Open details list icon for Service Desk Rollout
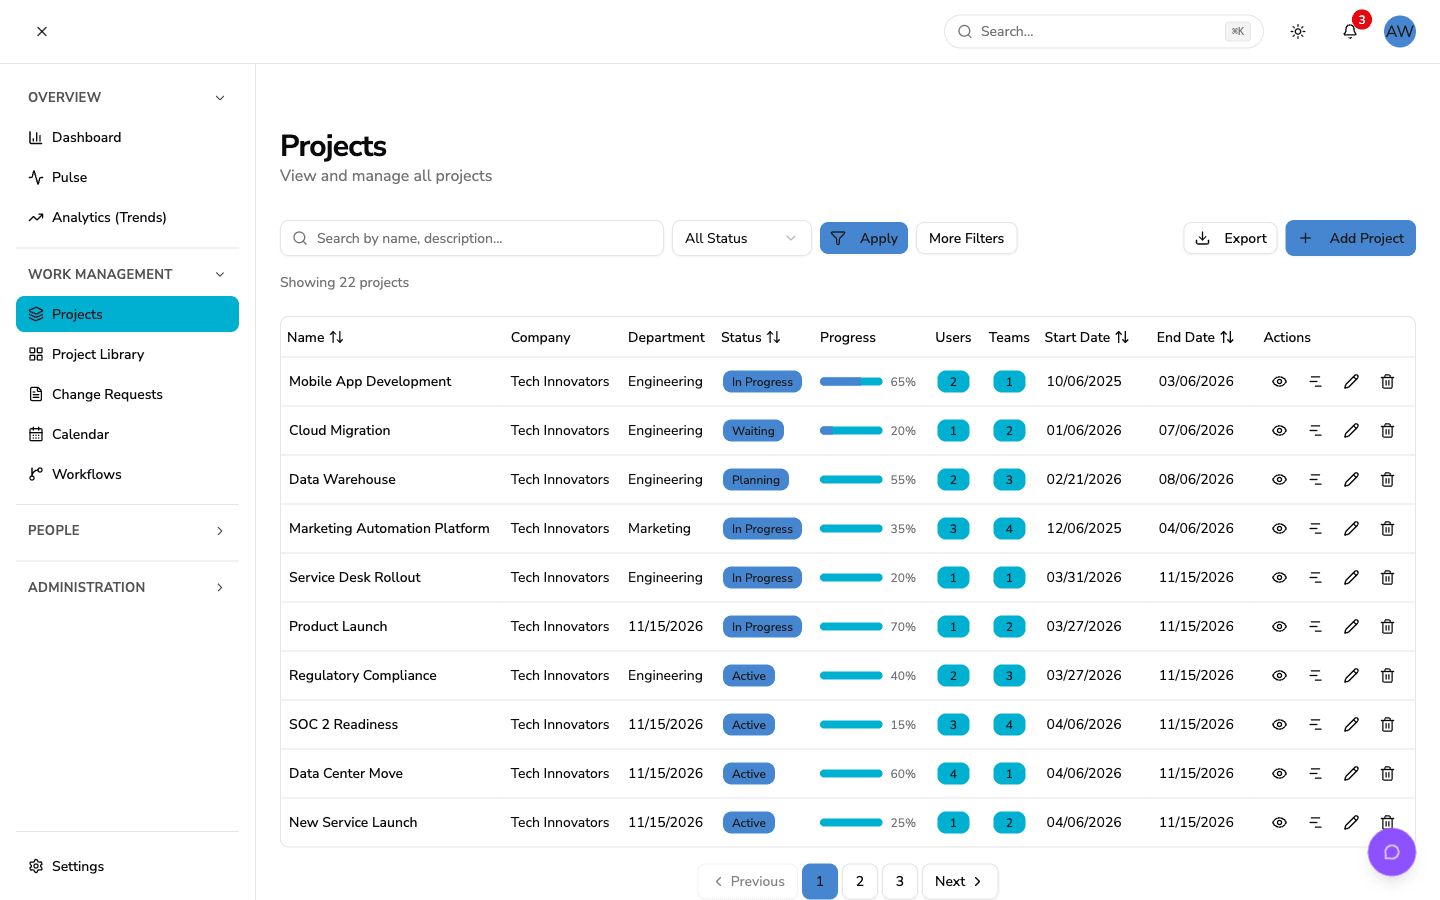Screen dimensions: 1440x900 point(1315,577)
